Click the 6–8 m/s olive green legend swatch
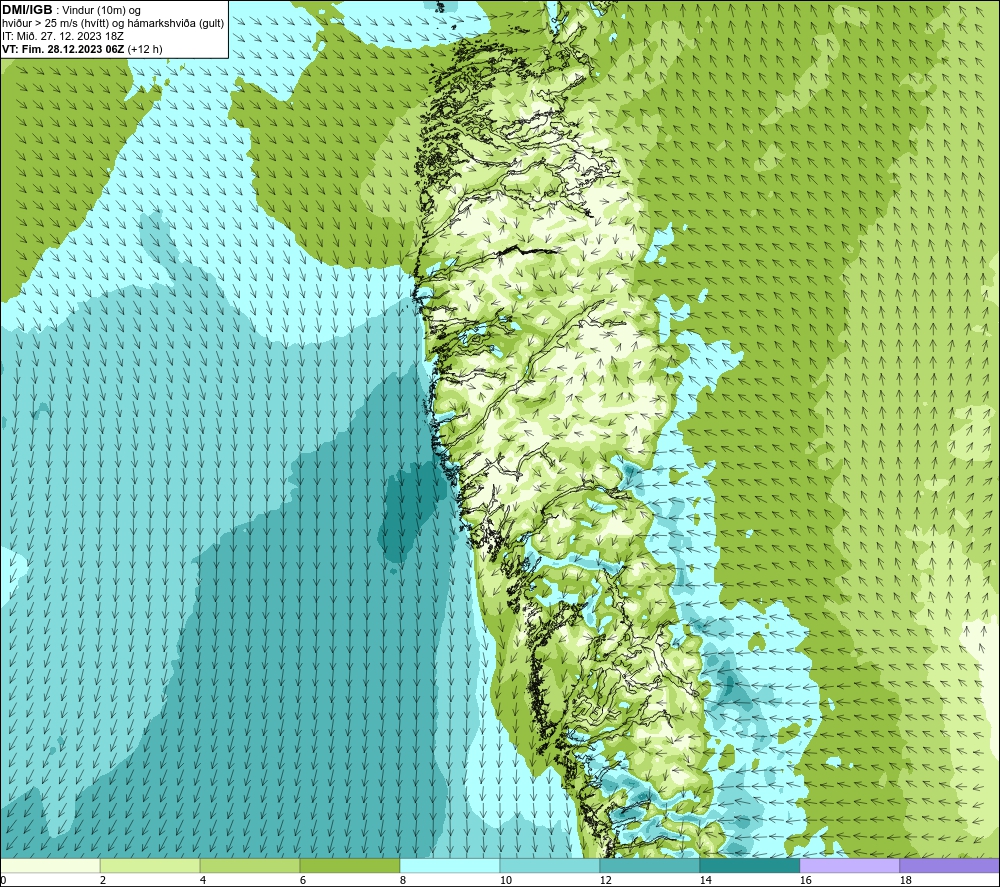1000x887 pixels. click(x=349, y=865)
